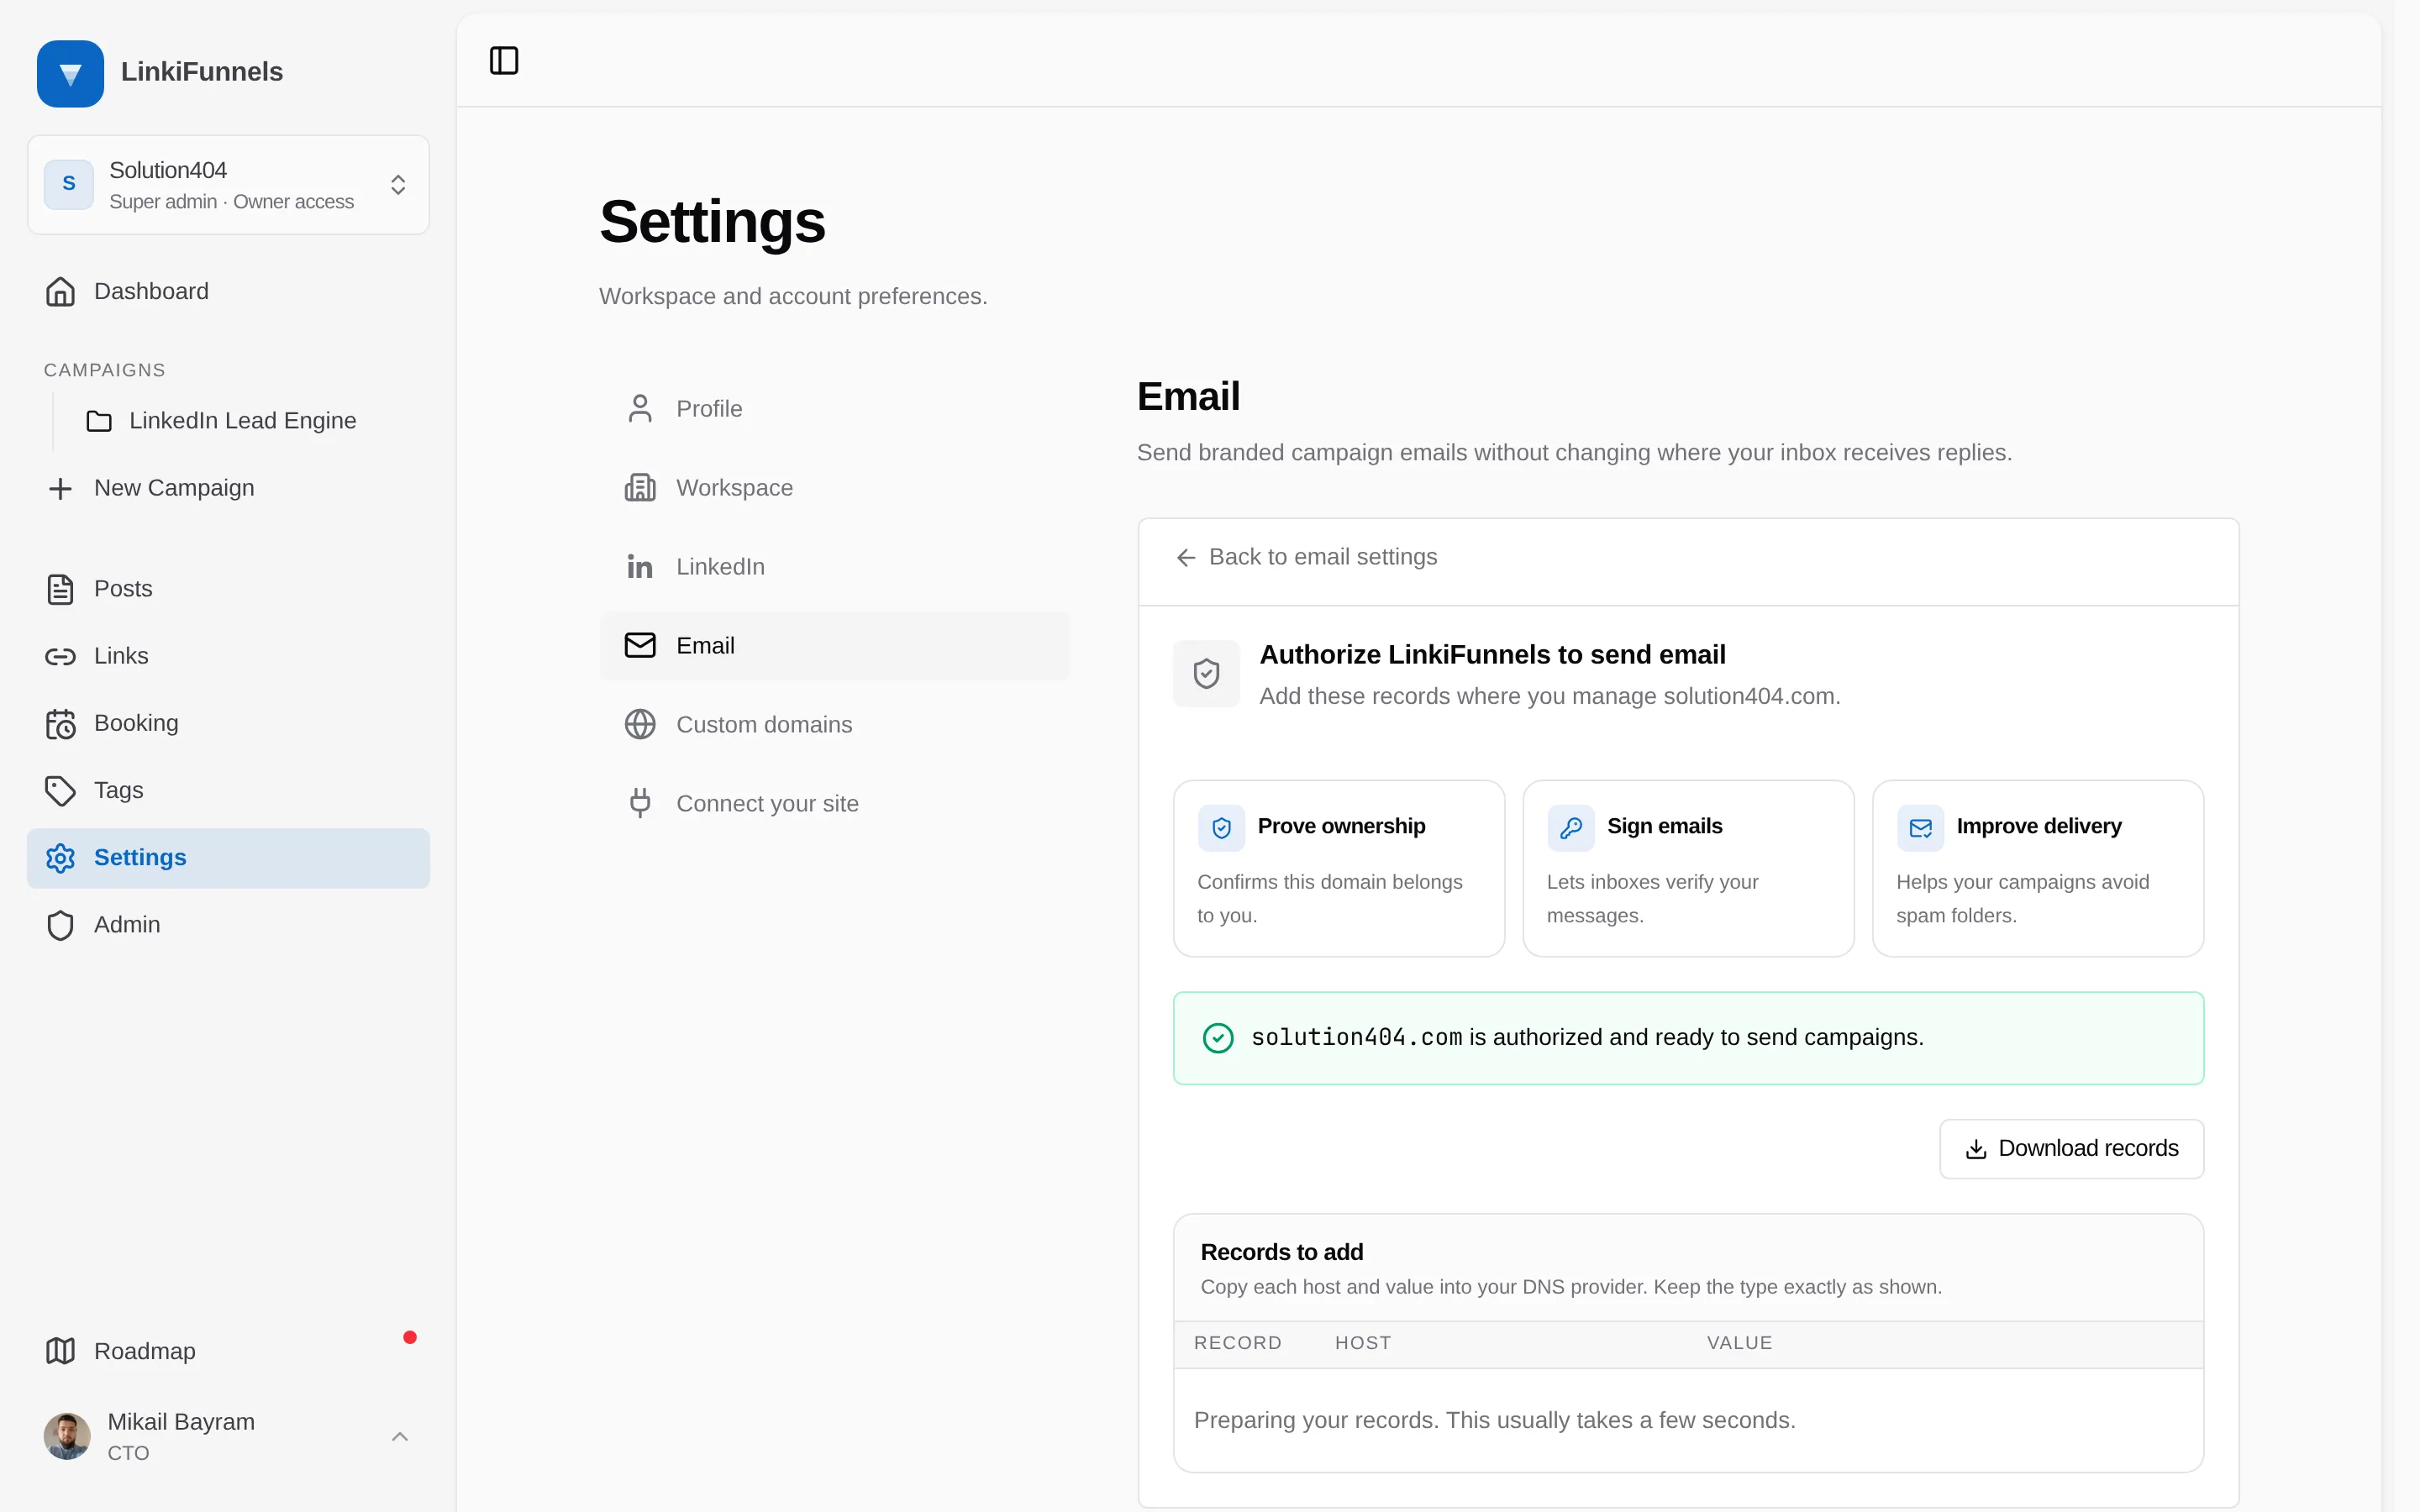The image size is (2420, 1512).
Task: Click the Solution404 'S' workspace avatar
Action: [x=69, y=184]
